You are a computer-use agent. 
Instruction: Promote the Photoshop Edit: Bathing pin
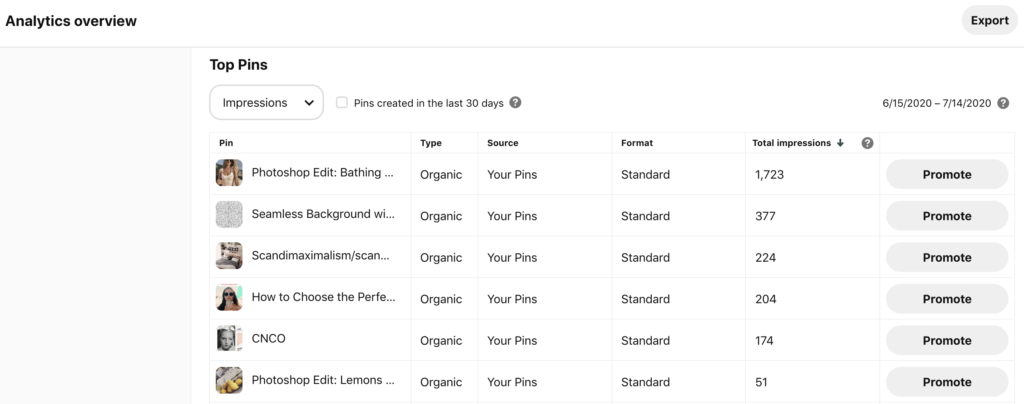coord(946,174)
